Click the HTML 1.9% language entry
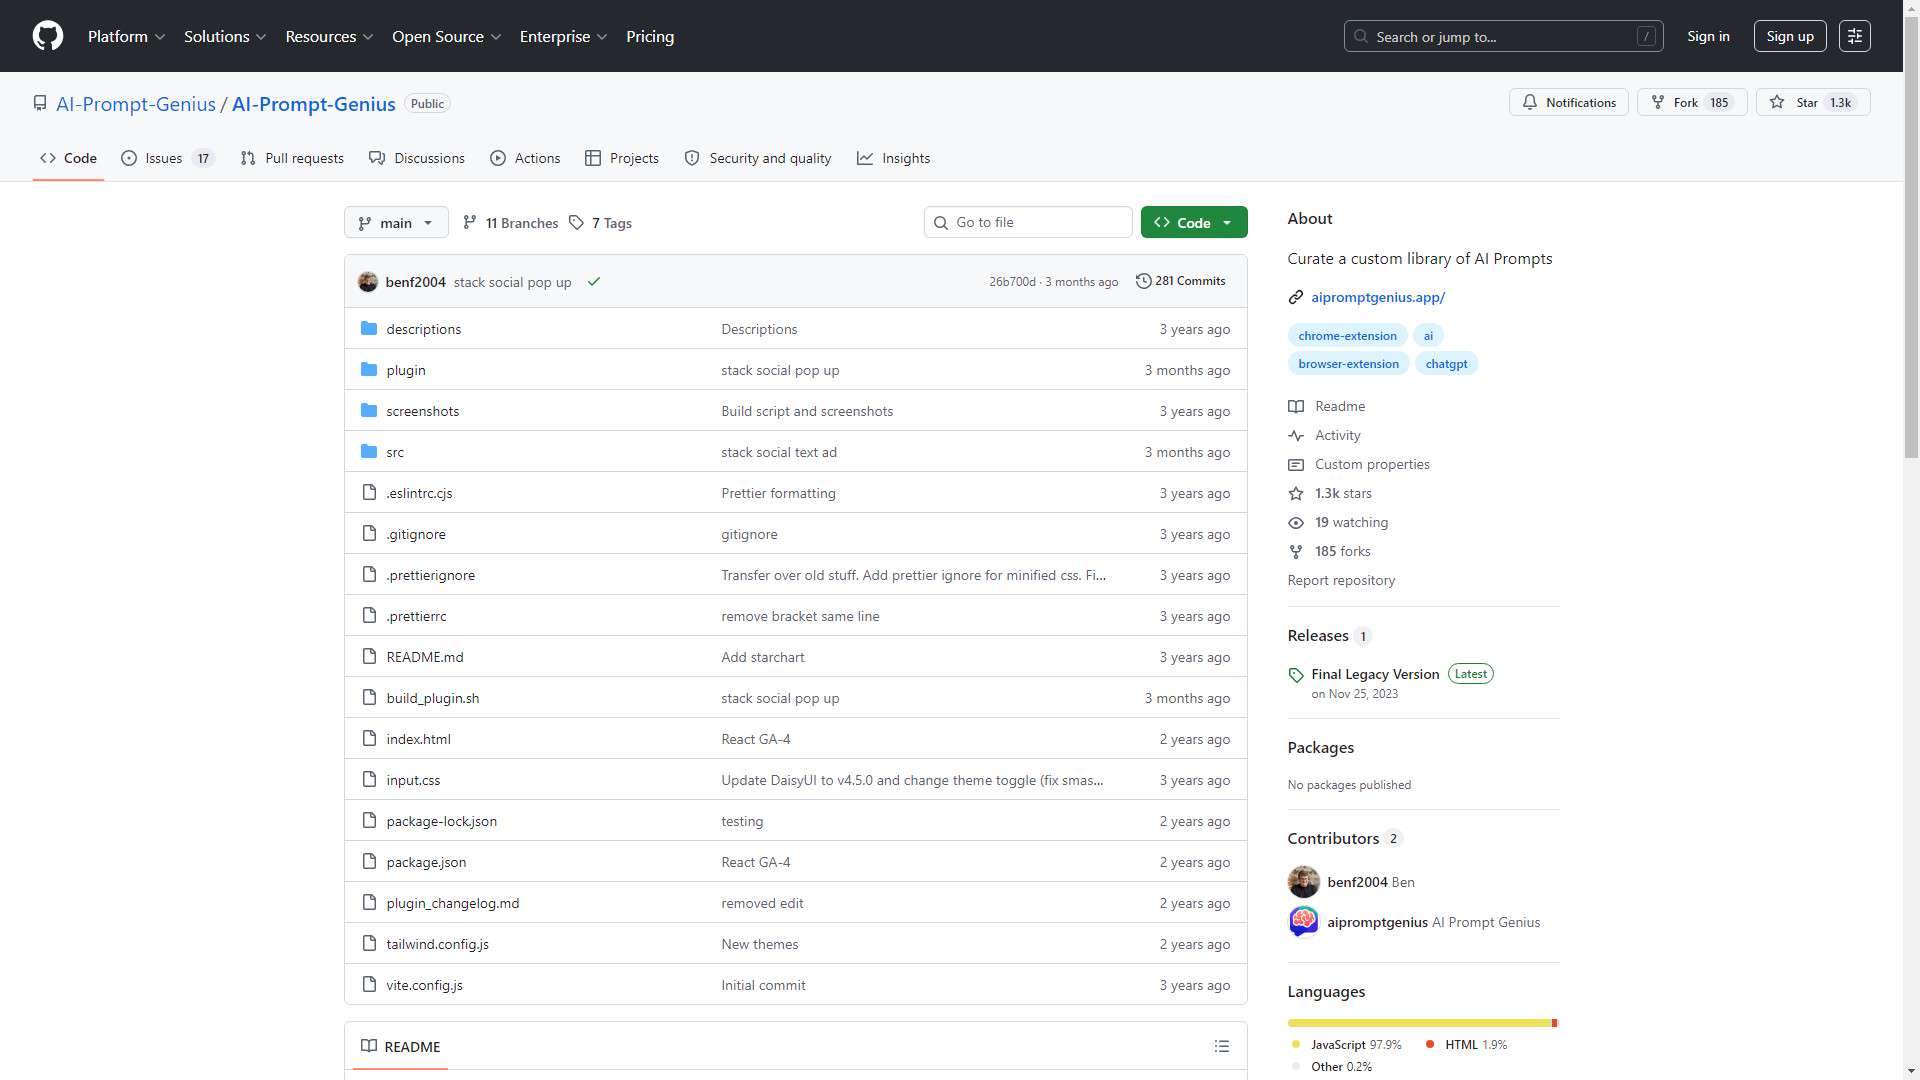This screenshot has width=1920, height=1080. tap(1465, 1044)
